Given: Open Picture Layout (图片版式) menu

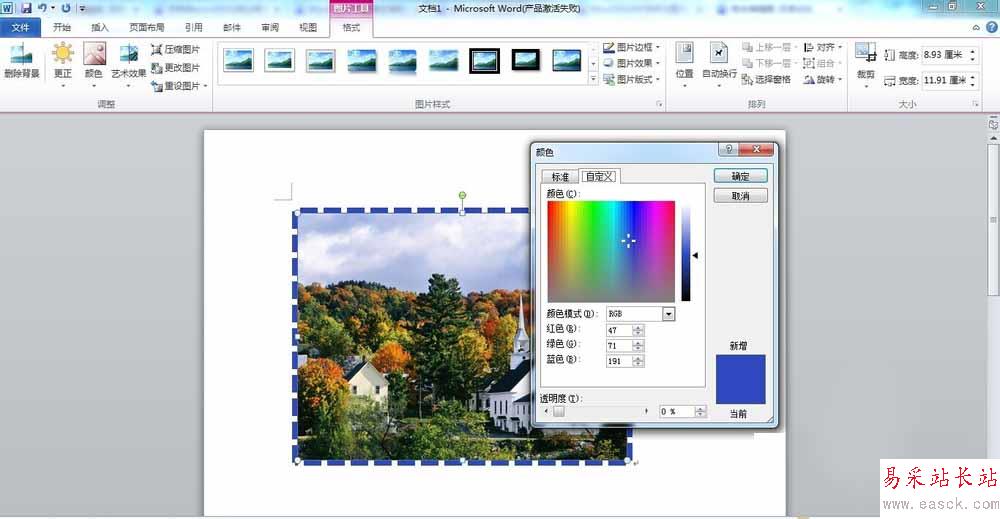Looking at the screenshot, I should tap(631, 79).
